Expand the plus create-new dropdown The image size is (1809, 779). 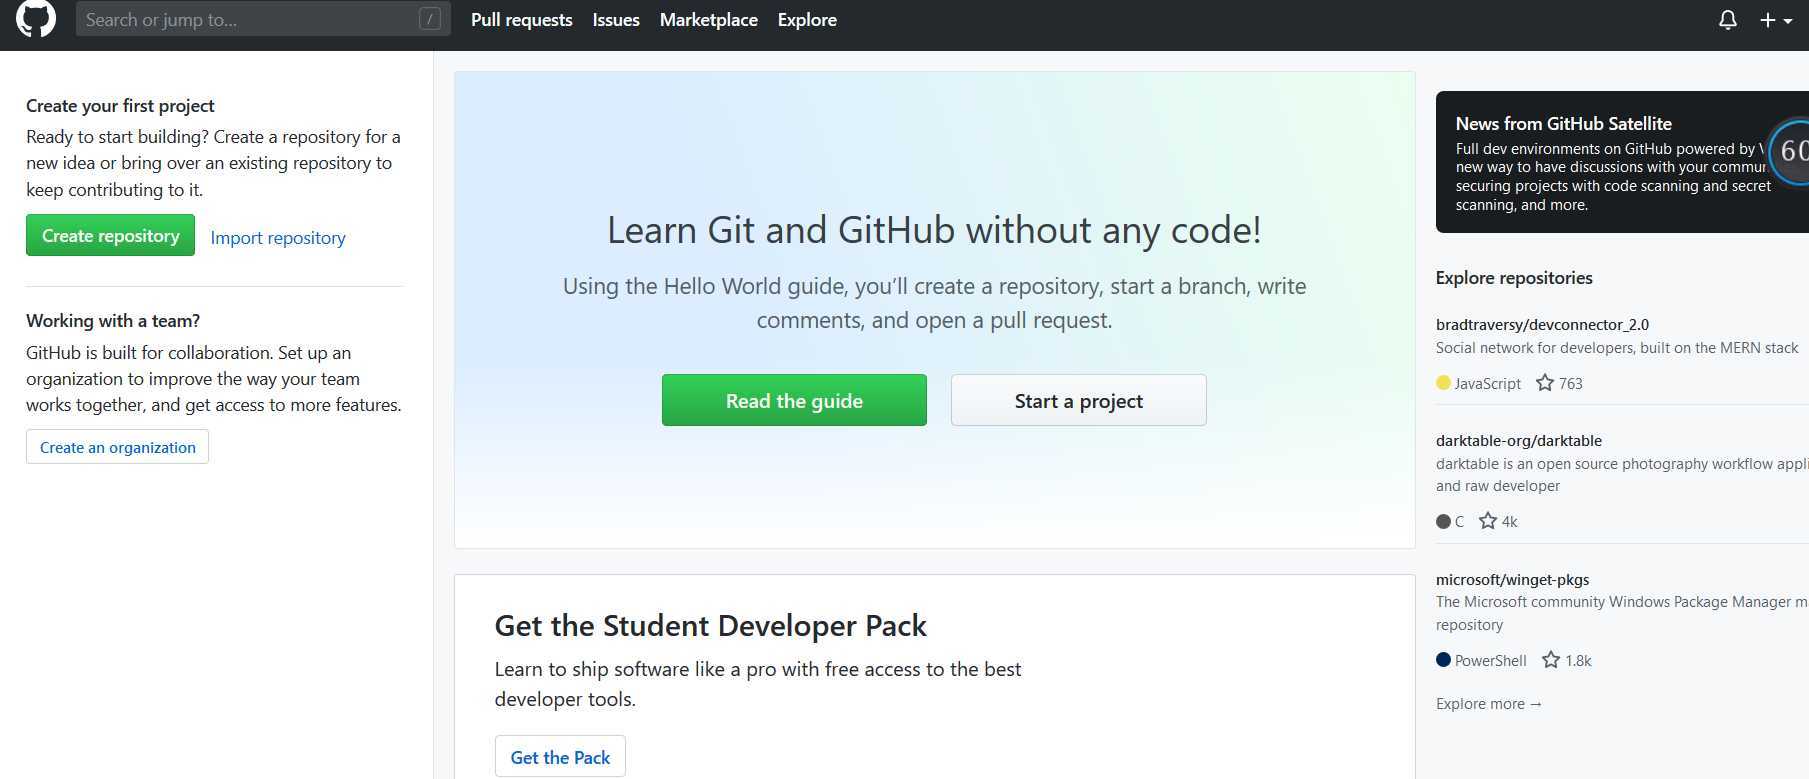[1776, 20]
